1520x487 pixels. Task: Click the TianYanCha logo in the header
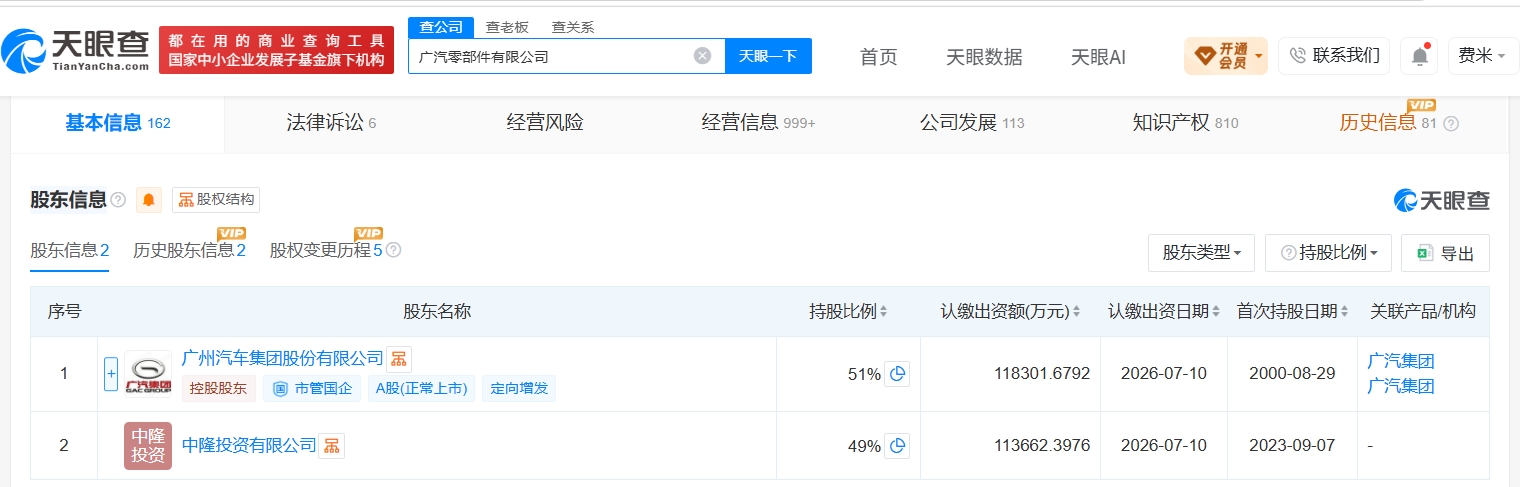[x=76, y=50]
